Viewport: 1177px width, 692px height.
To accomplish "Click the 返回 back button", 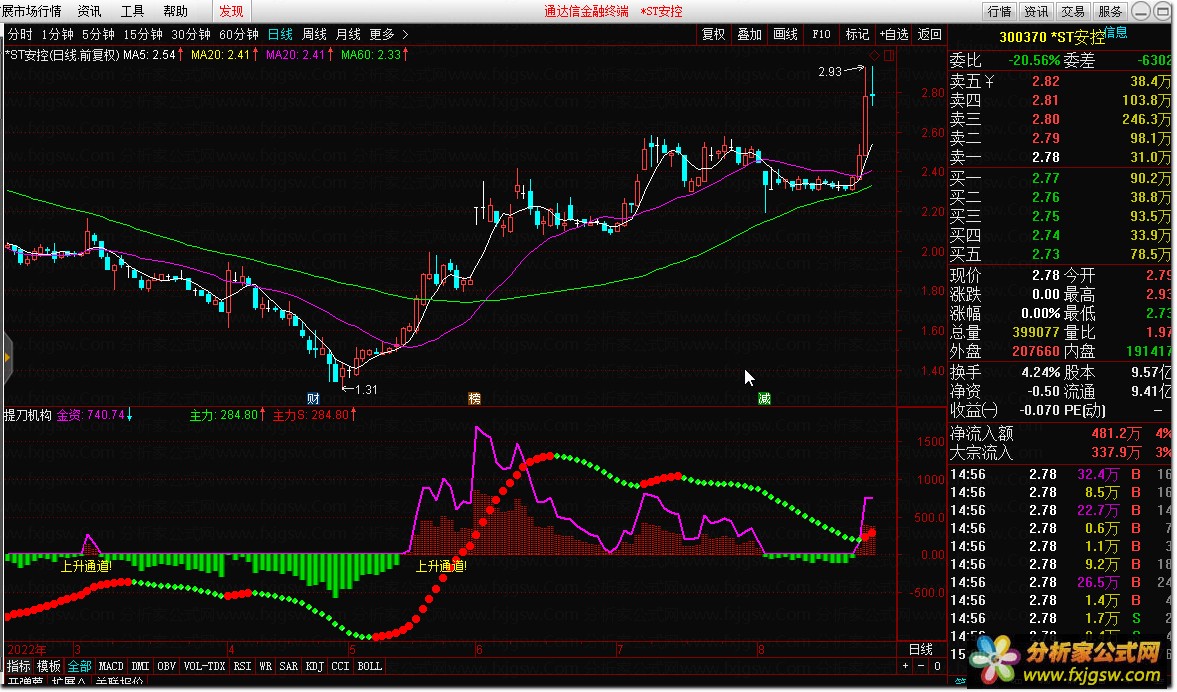I will click(x=929, y=35).
